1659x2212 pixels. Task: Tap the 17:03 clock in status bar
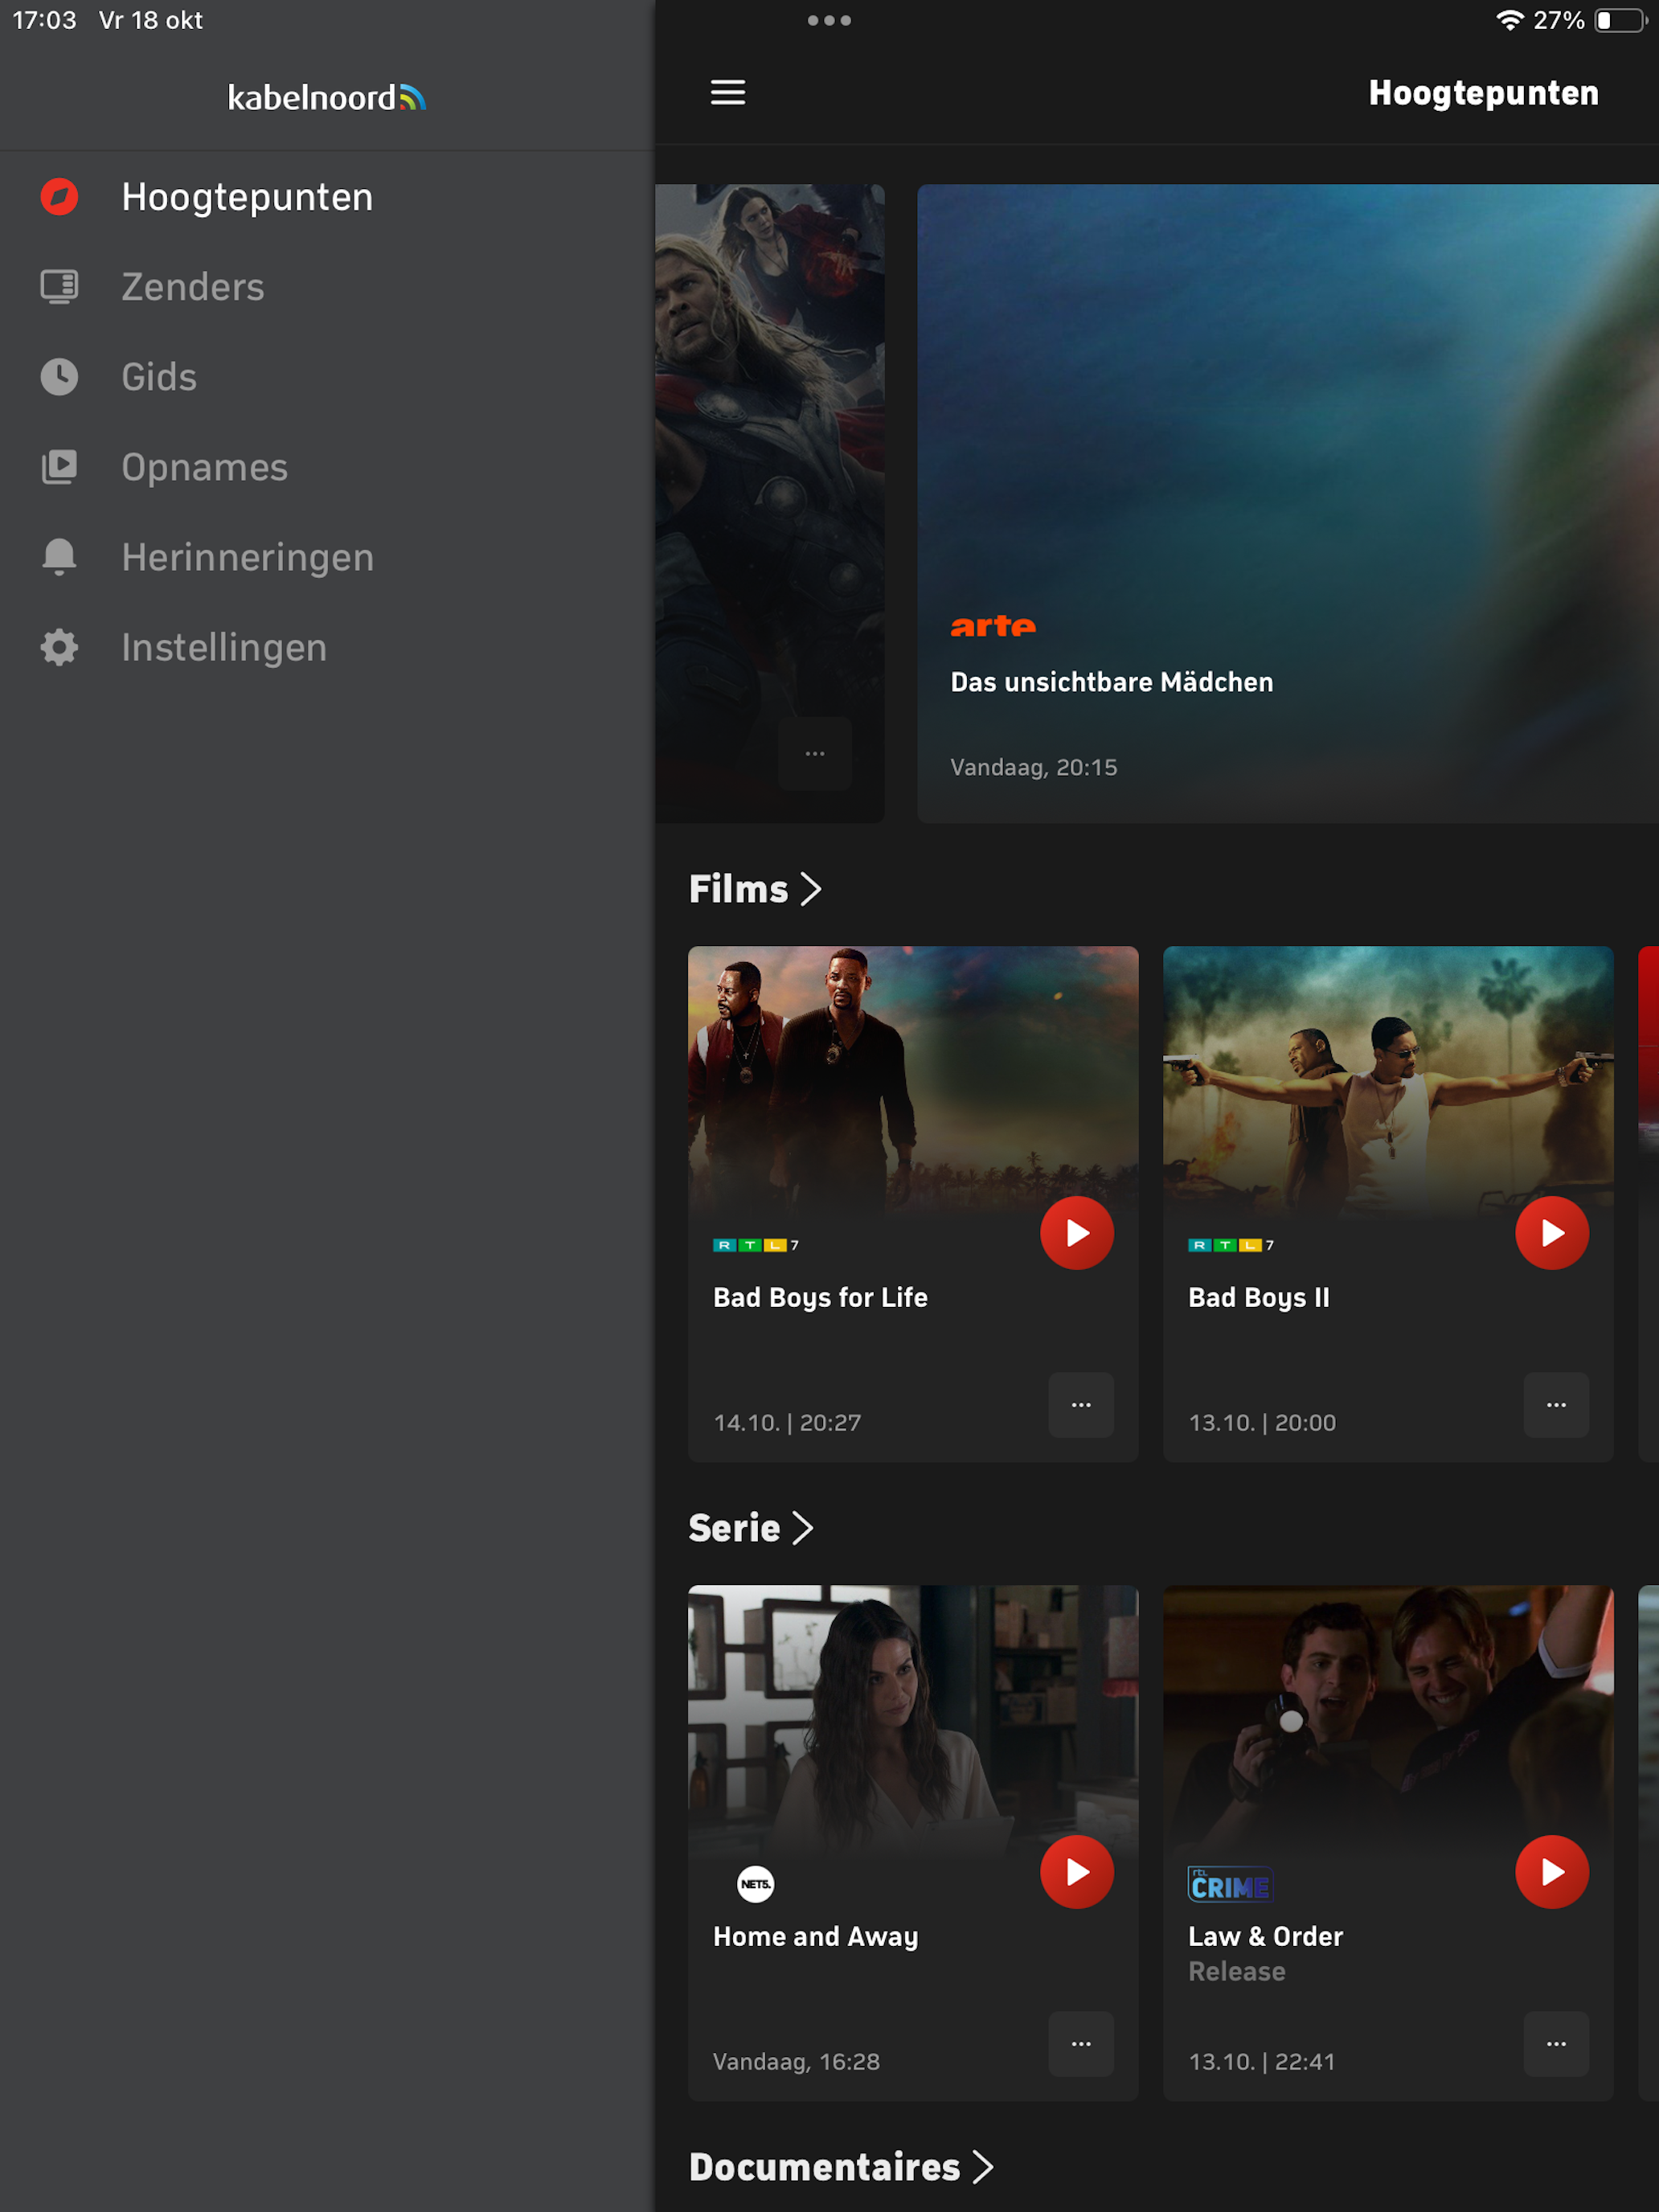[x=44, y=20]
